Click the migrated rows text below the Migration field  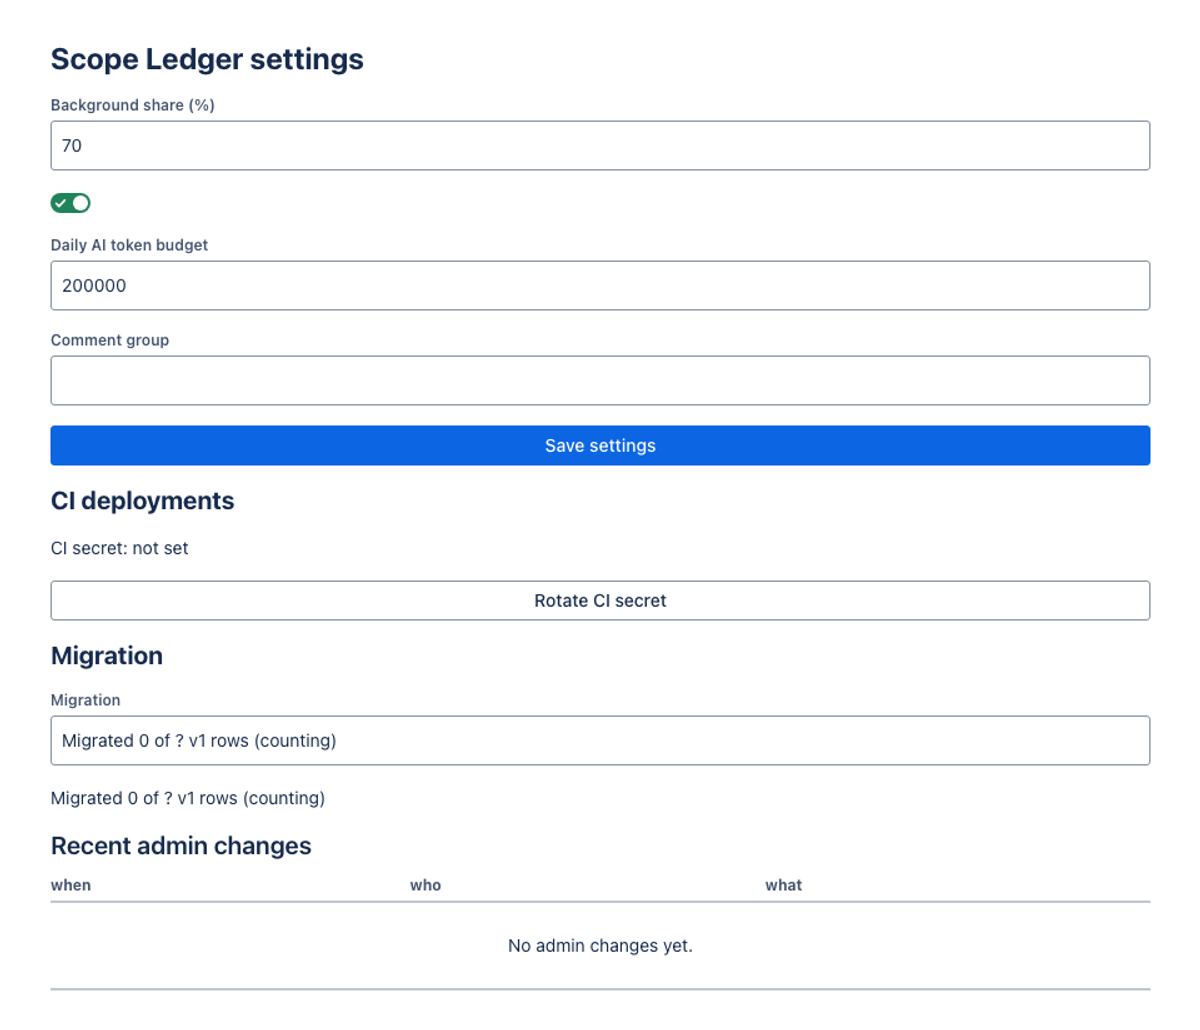pyautogui.click(x=188, y=798)
